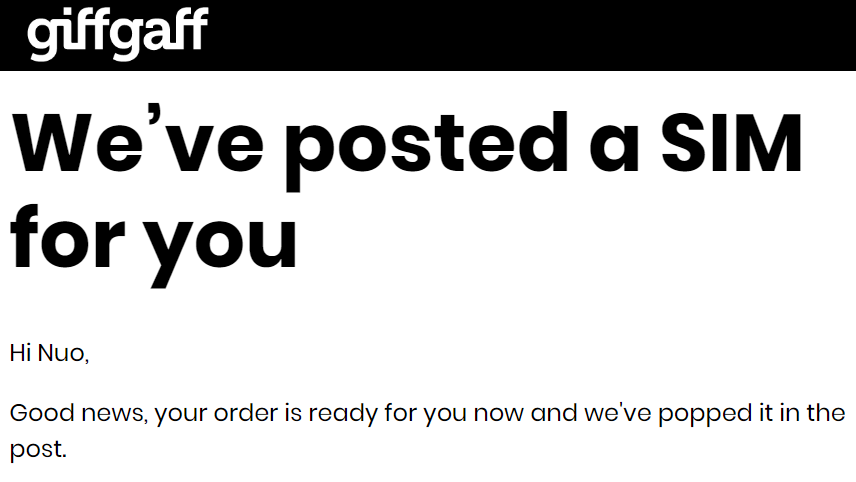
Task: Click the black header bar beside the logo
Action: point(530,35)
